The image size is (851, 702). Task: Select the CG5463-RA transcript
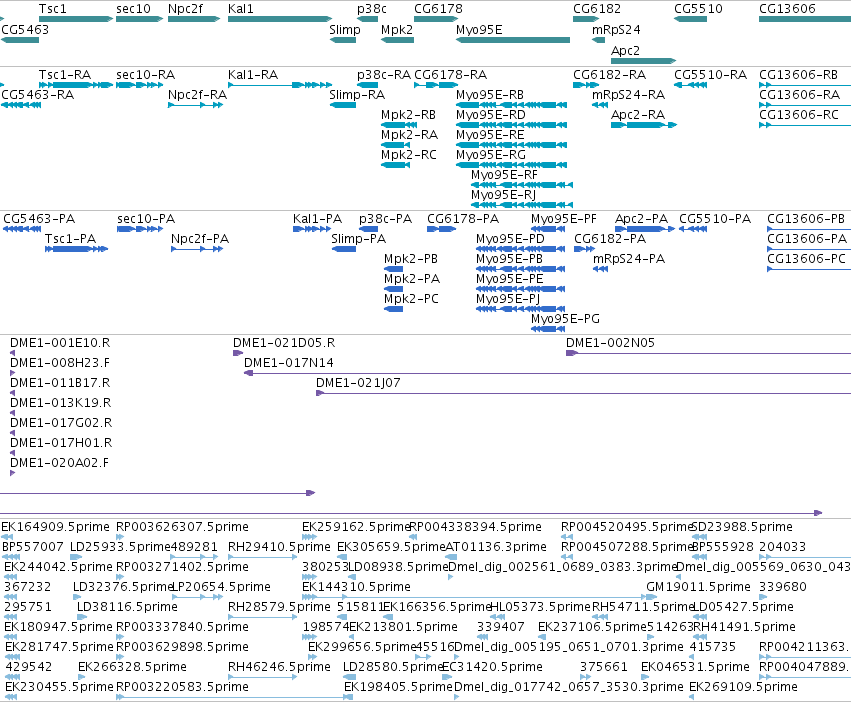(x=21, y=105)
